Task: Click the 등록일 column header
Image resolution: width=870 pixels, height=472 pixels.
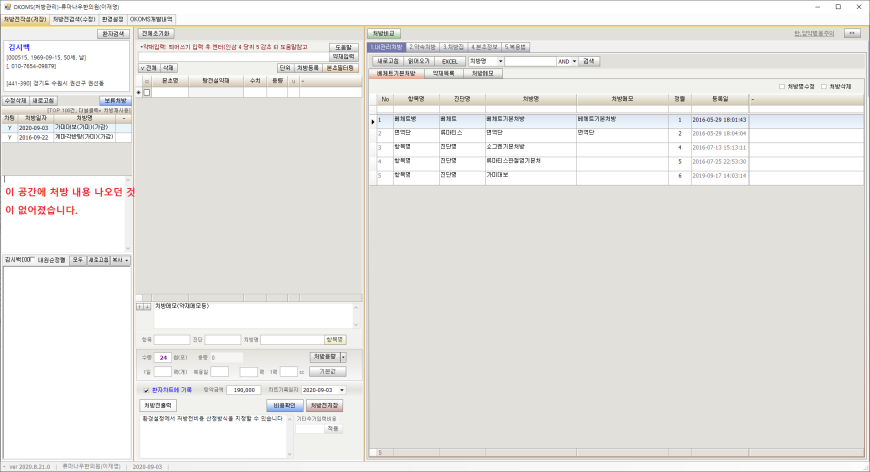Action: pyautogui.click(x=720, y=99)
